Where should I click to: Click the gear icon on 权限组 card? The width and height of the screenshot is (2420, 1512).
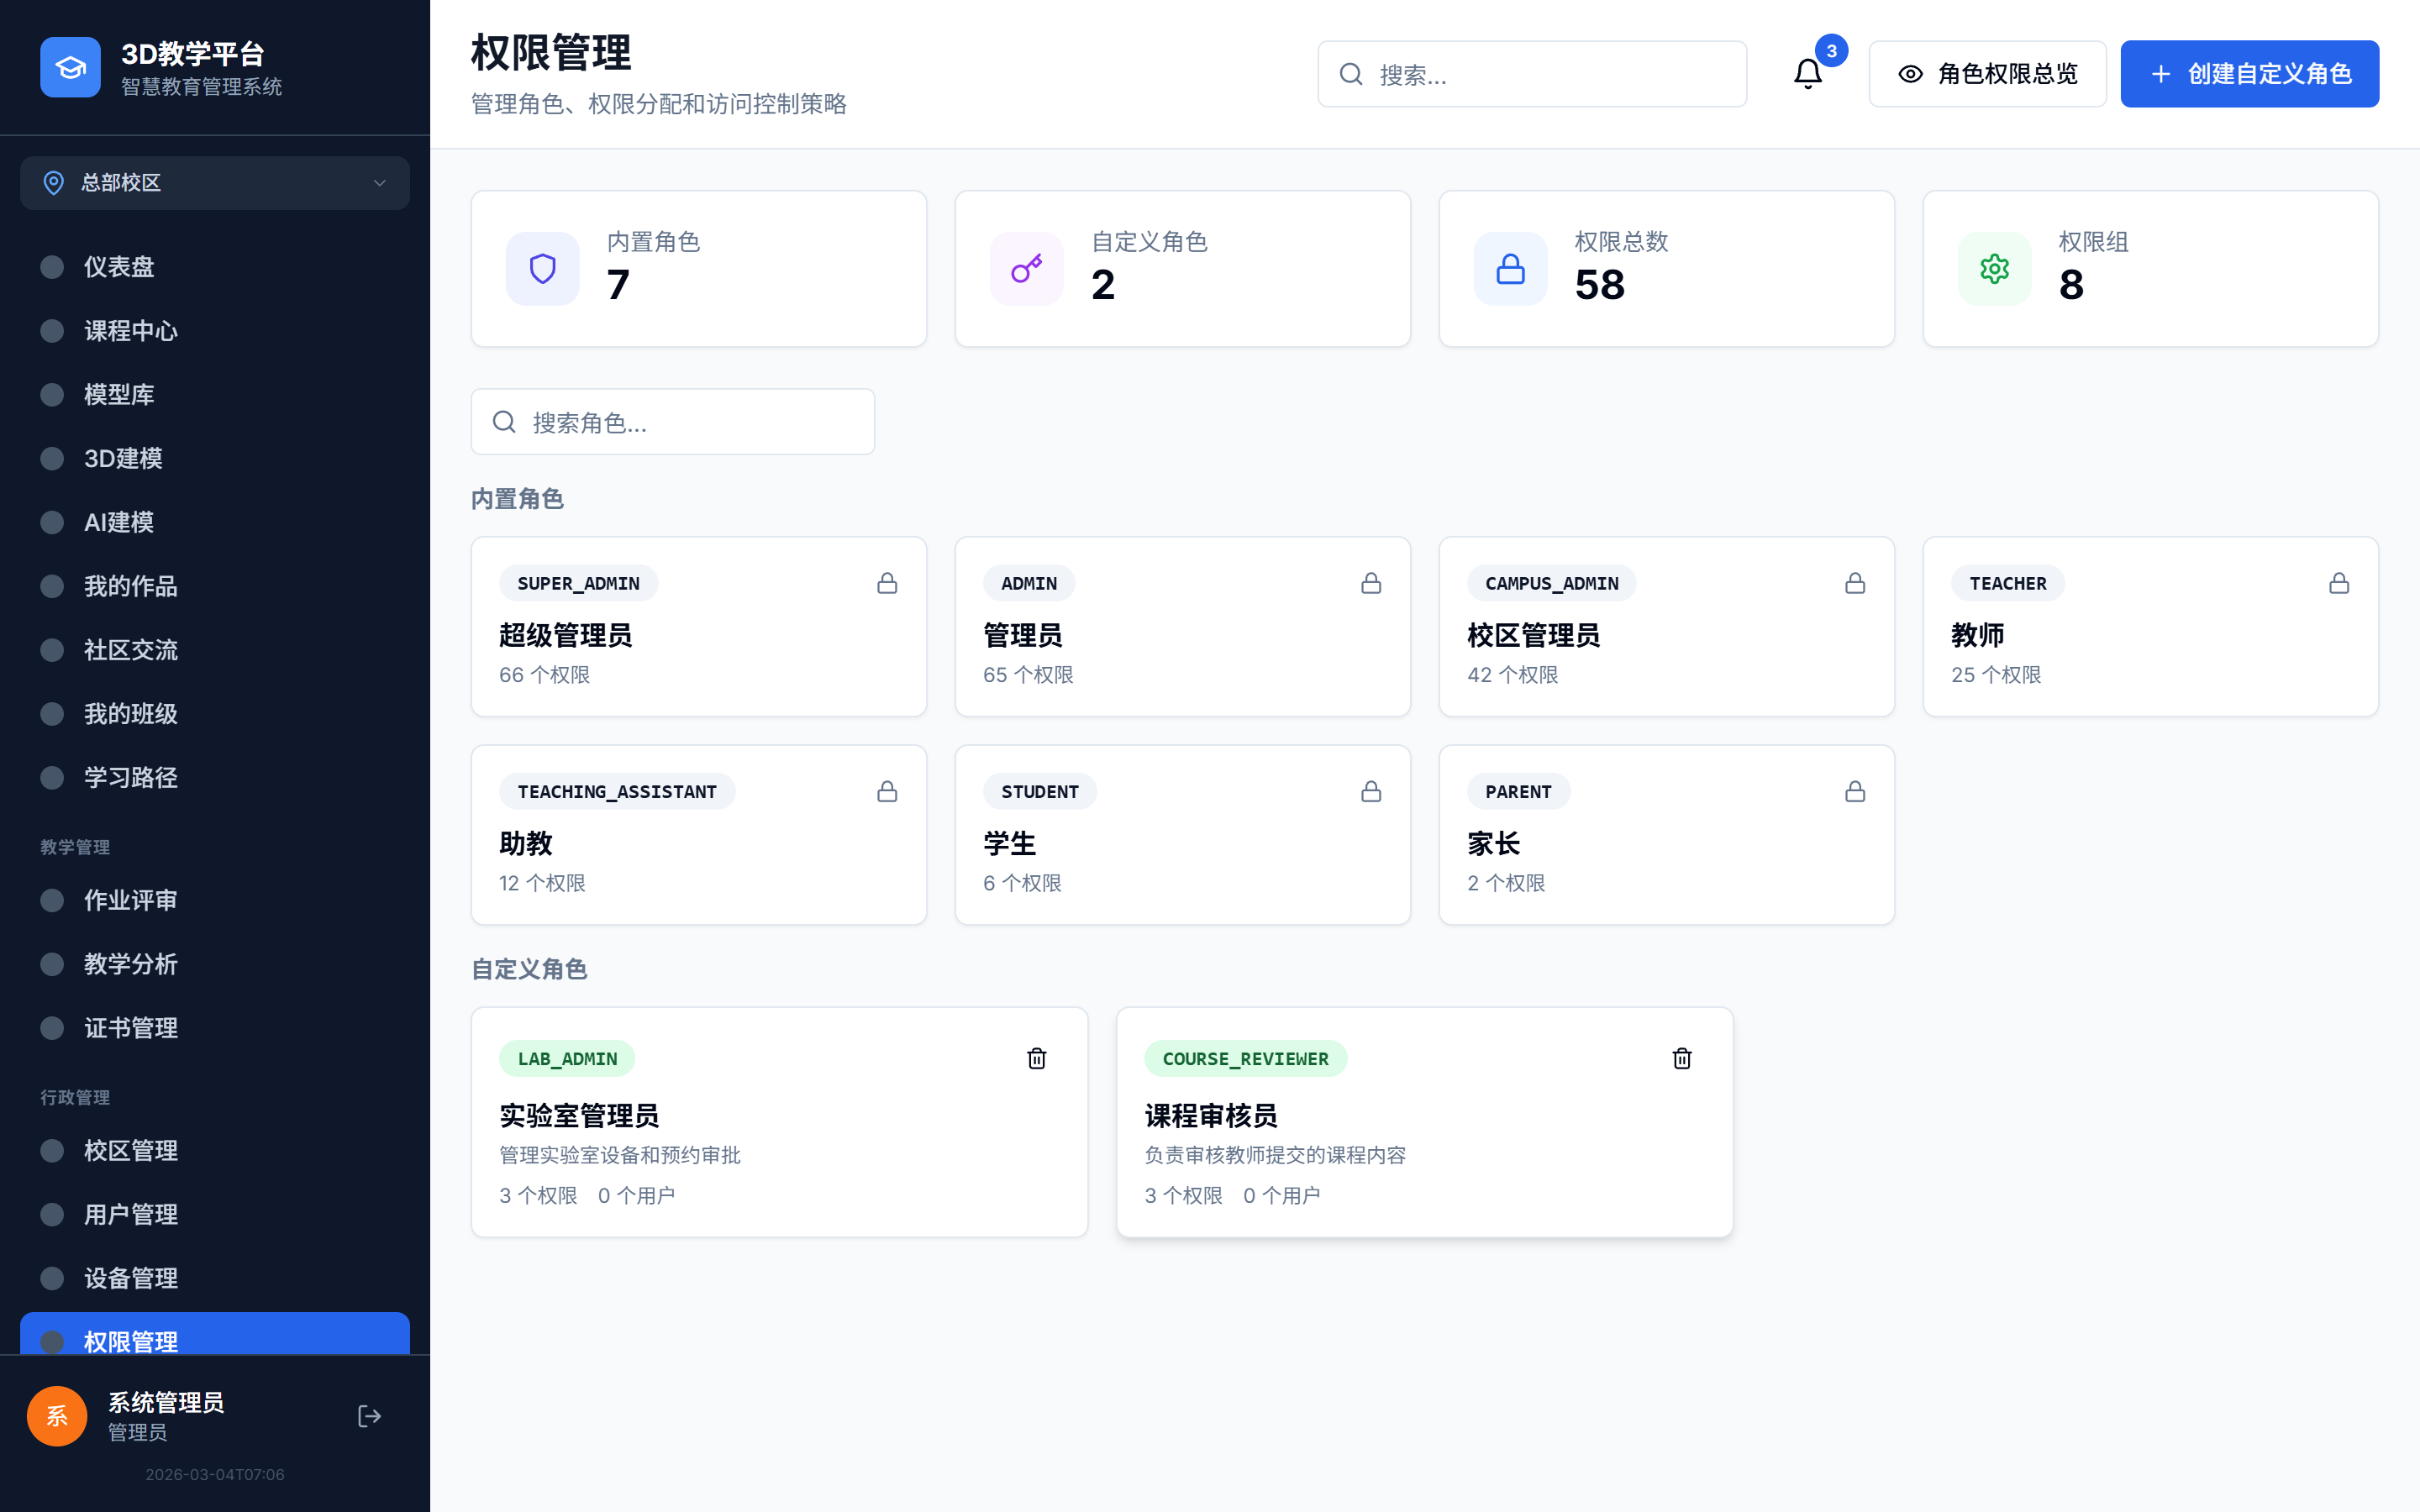point(1994,268)
